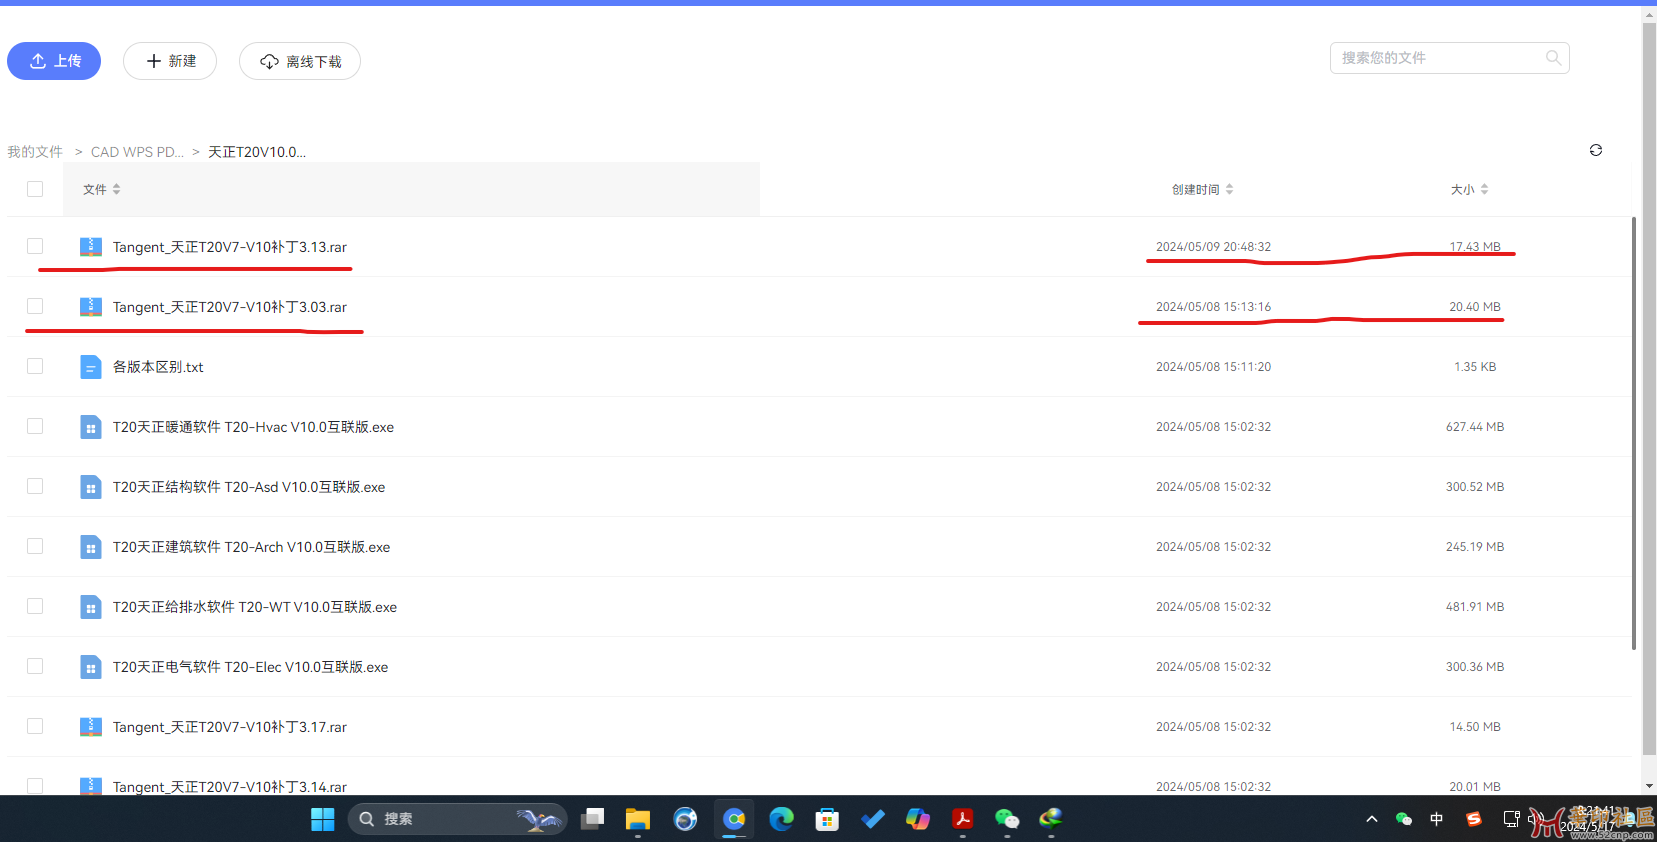
Task: Click the size value 627.44 MB
Action: (1475, 427)
